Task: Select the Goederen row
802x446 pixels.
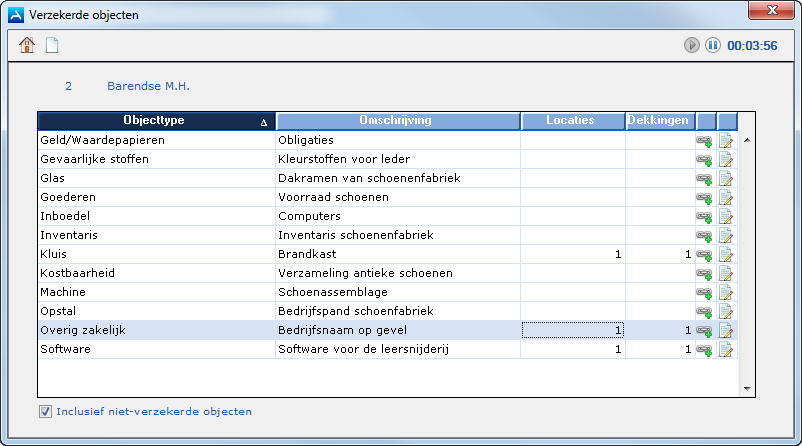Action: [x=157, y=198]
